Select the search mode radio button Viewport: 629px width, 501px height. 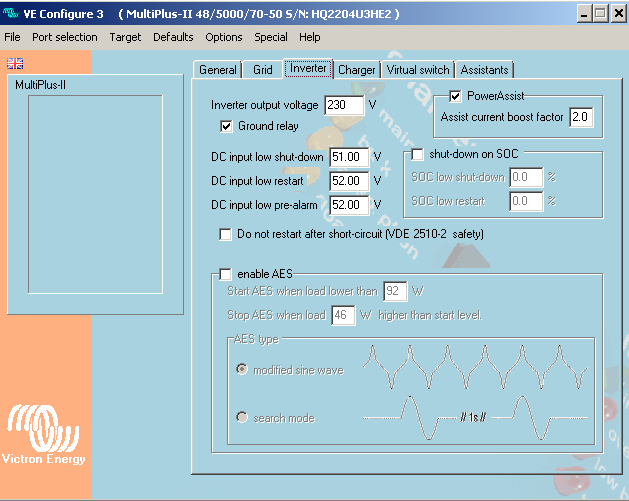242,417
